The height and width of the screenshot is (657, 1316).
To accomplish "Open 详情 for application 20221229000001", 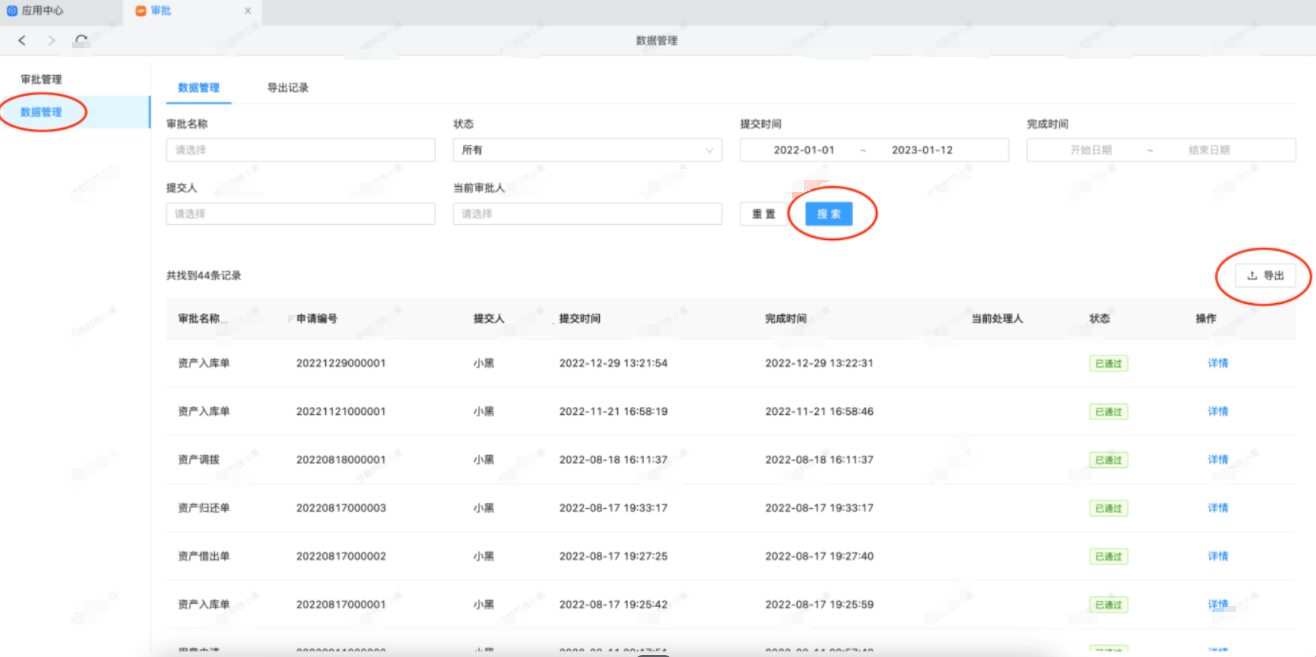I will click(1217, 363).
